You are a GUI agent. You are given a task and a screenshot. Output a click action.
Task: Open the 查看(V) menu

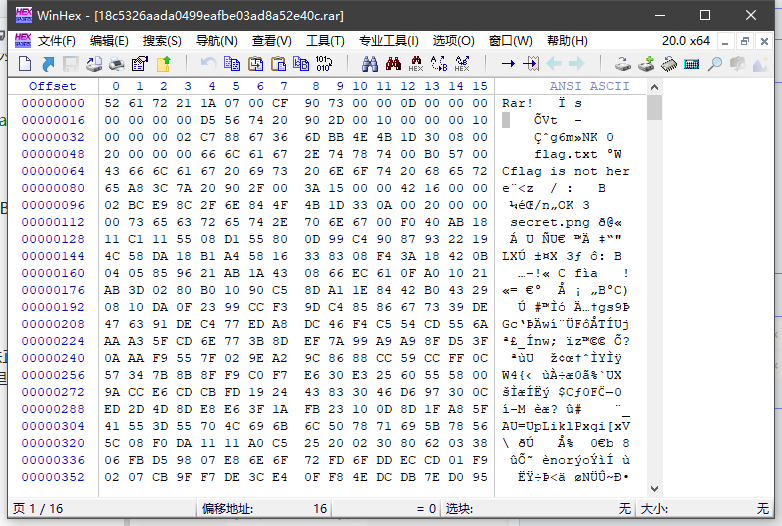[272, 41]
